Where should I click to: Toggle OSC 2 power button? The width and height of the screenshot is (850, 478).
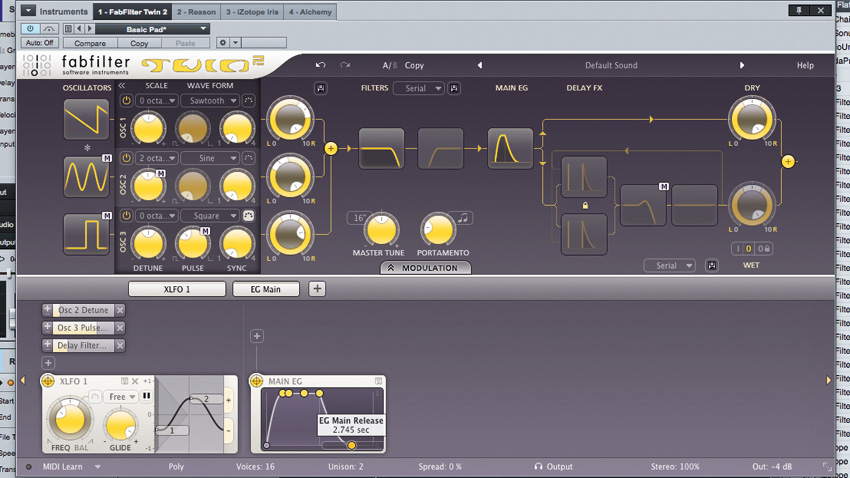click(126, 158)
